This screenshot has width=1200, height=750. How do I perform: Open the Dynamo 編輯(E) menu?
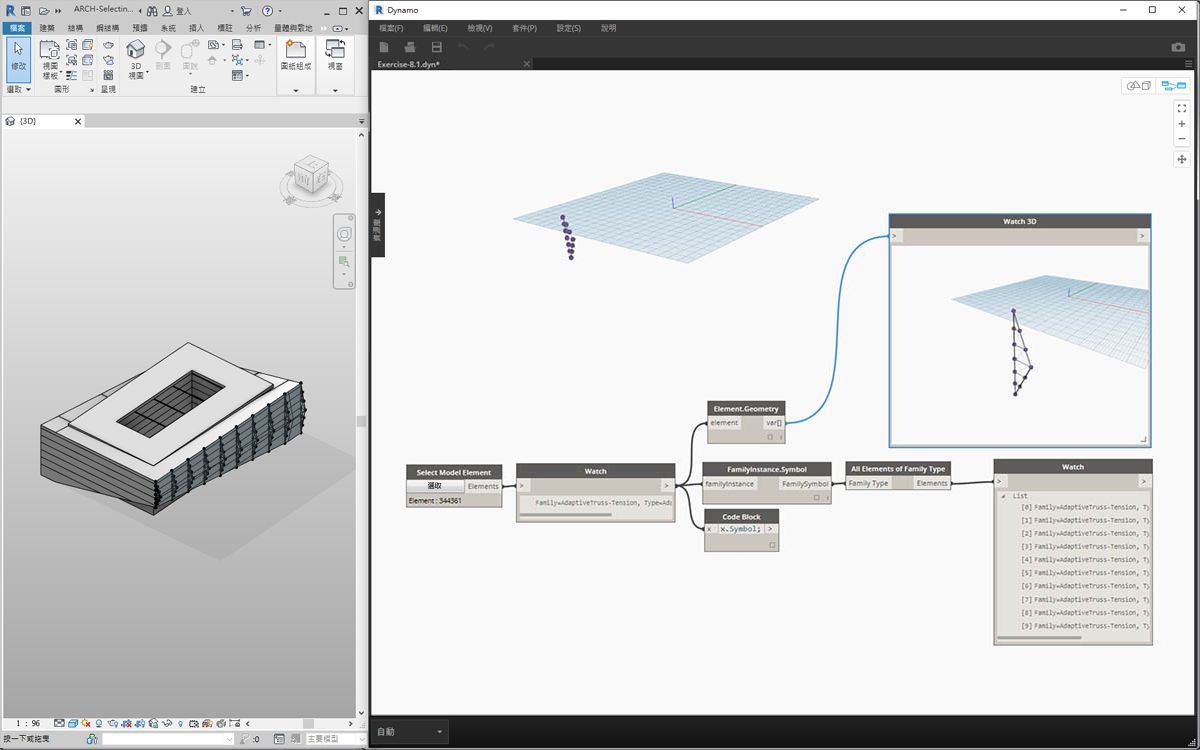pos(435,28)
